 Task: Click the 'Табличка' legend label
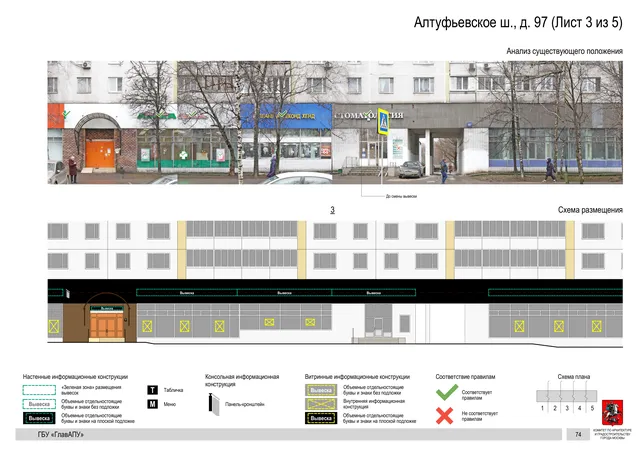coord(173,390)
